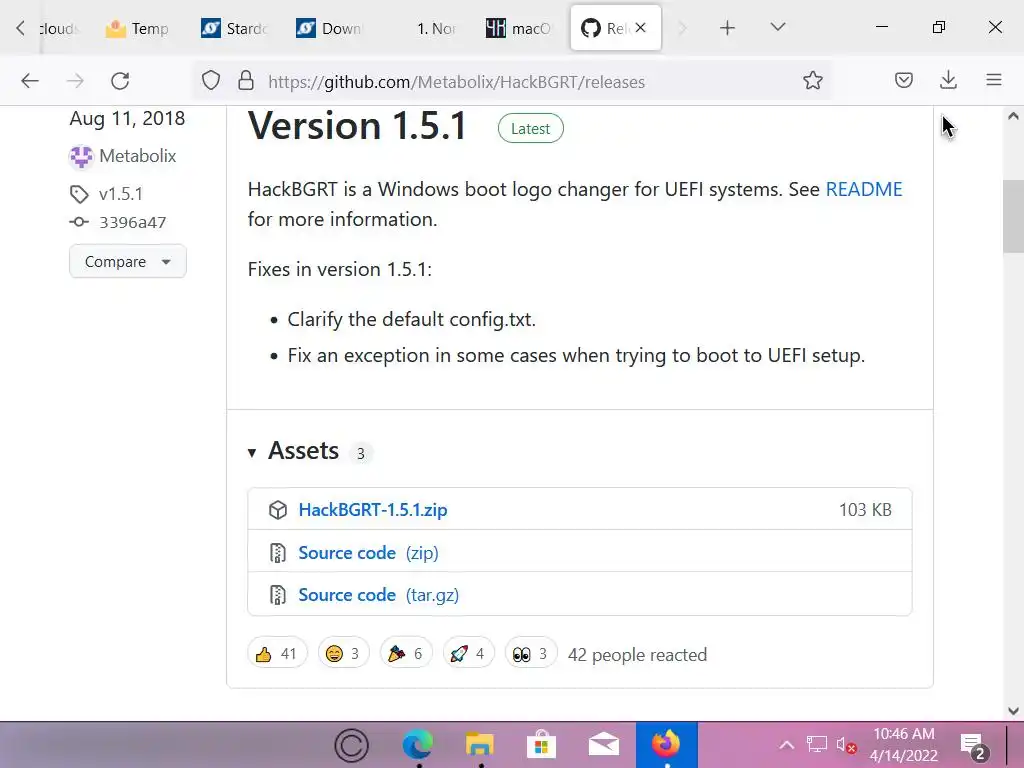Click the taskbar clock 10:46 AM
The width and height of the screenshot is (1024, 768).
tap(904, 734)
